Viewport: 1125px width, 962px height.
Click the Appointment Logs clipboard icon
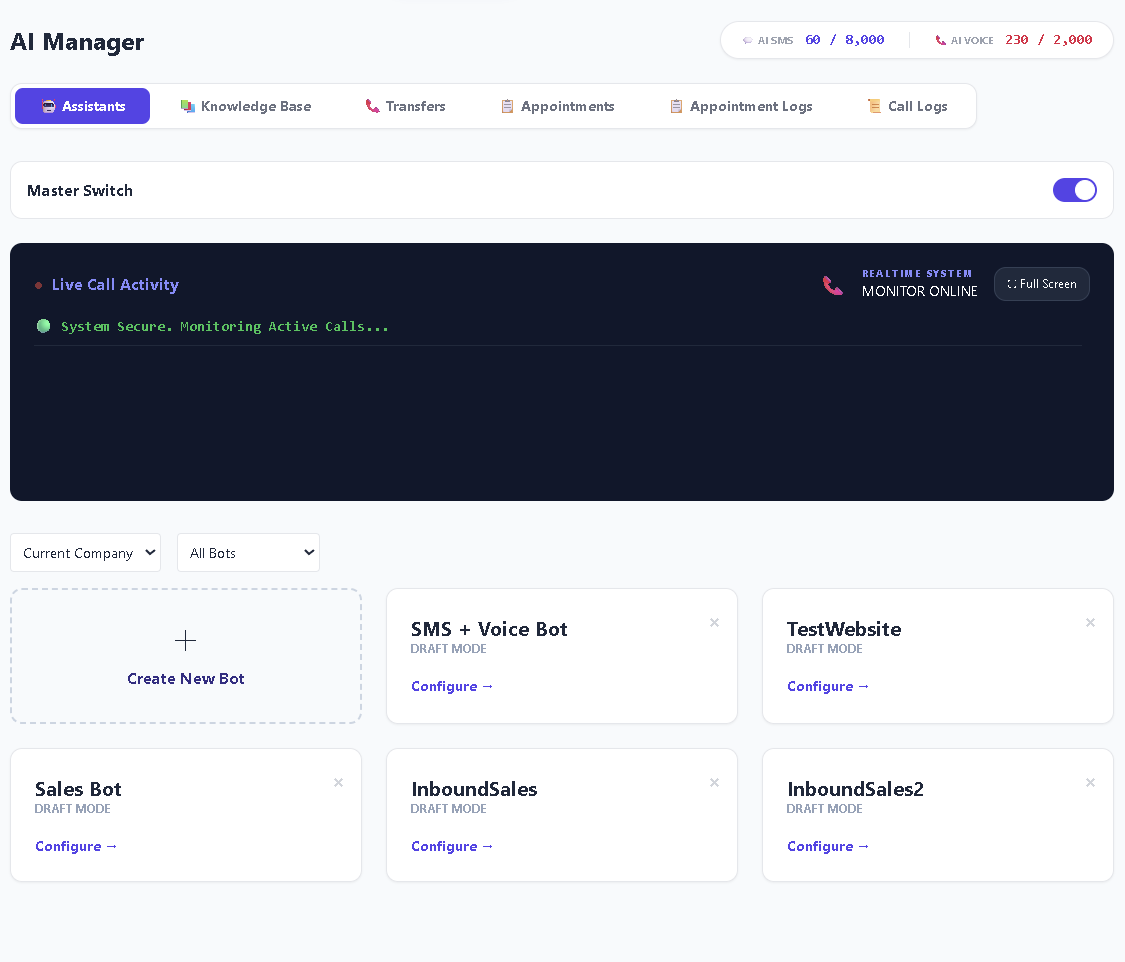tap(676, 106)
